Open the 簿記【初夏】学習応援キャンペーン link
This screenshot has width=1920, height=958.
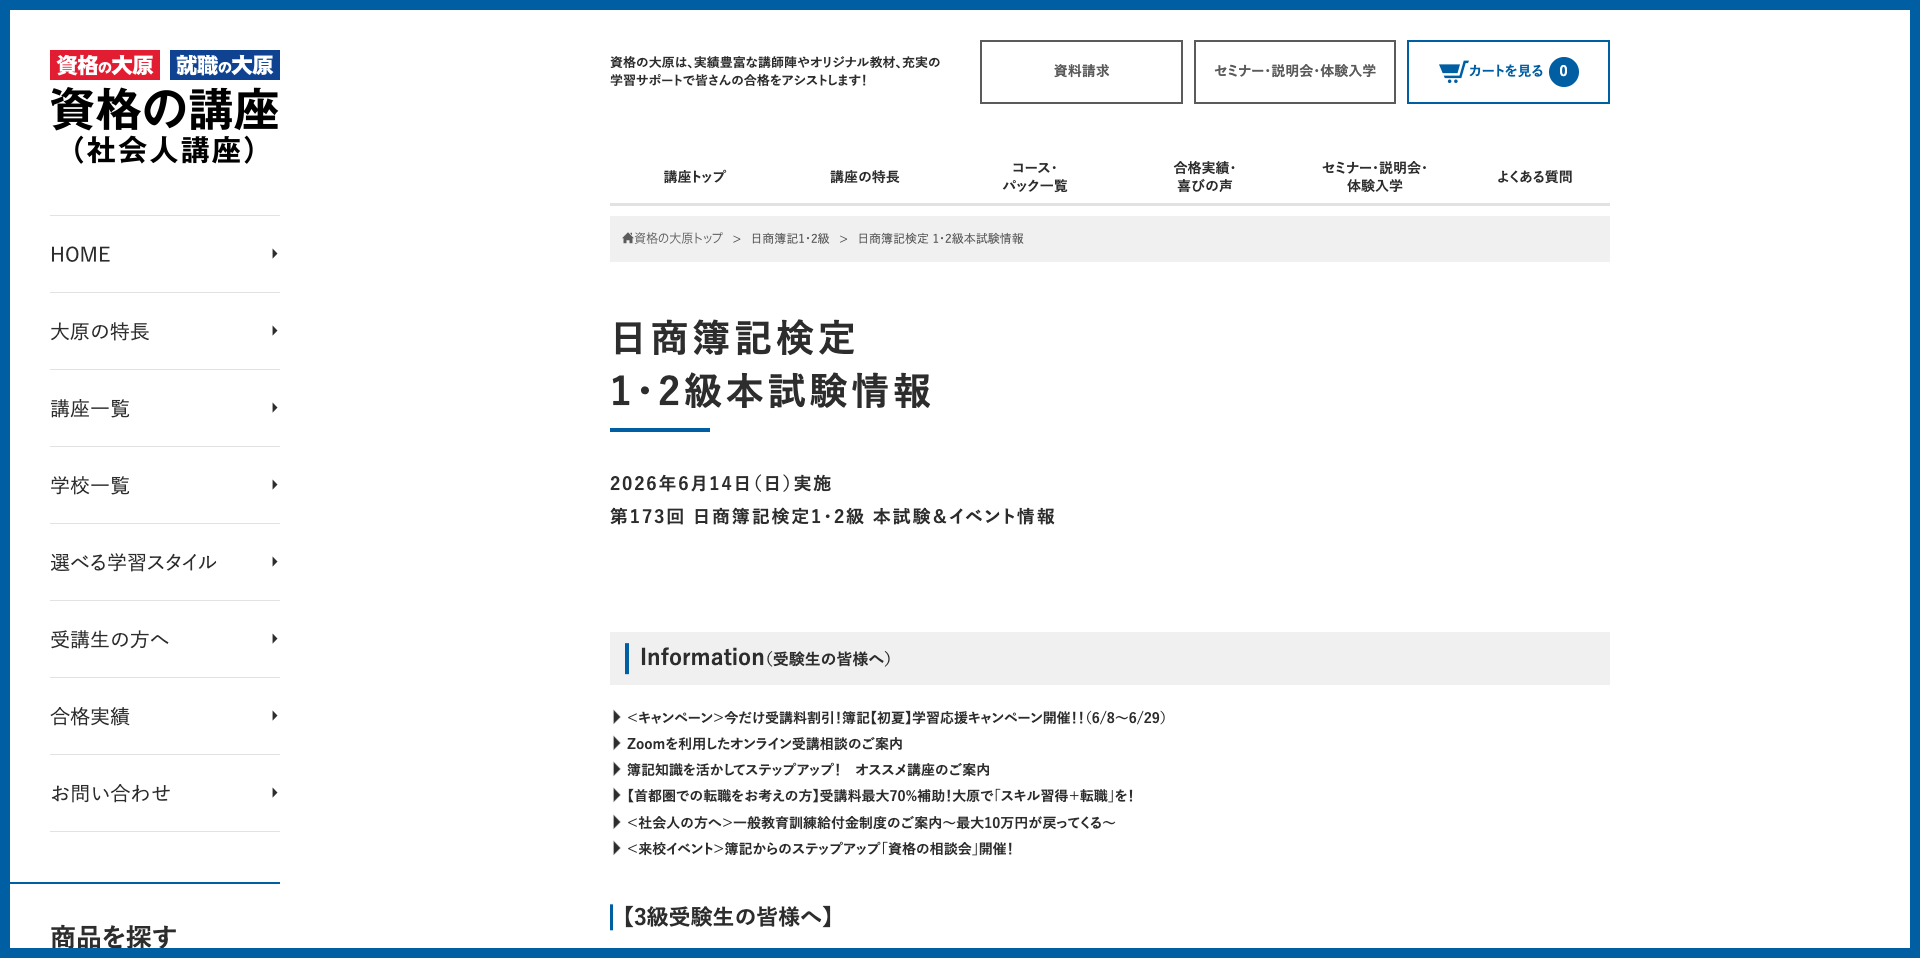click(896, 718)
